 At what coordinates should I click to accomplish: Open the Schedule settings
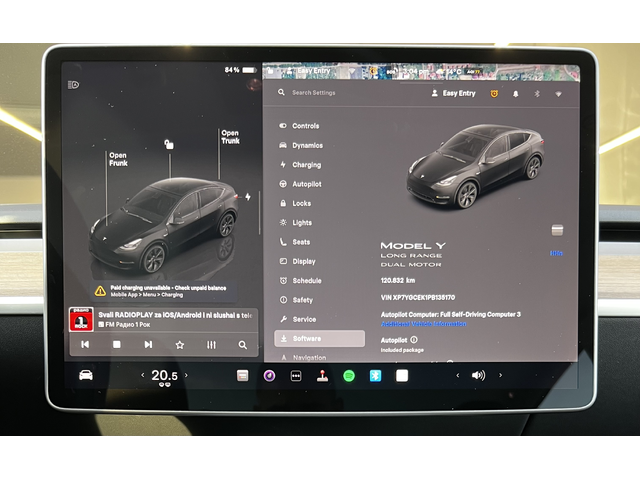tap(300, 280)
